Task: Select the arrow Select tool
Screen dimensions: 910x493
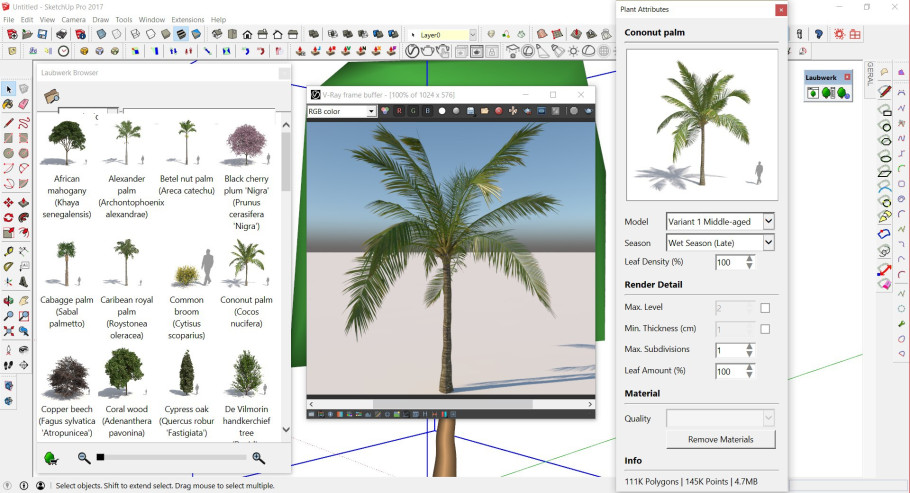Action: tap(9, 89)
